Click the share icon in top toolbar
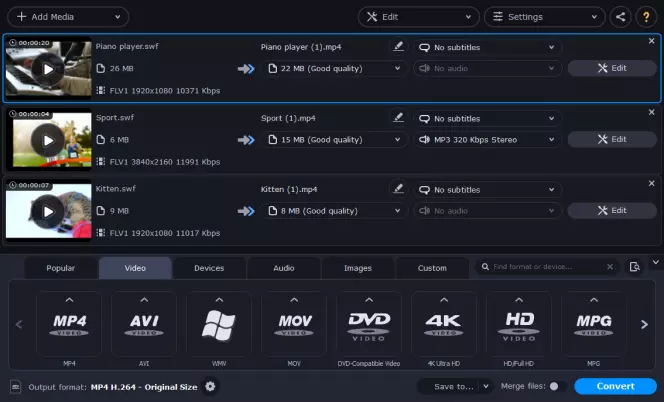This screenshot has width=664, height=402. tap(621, 17)
